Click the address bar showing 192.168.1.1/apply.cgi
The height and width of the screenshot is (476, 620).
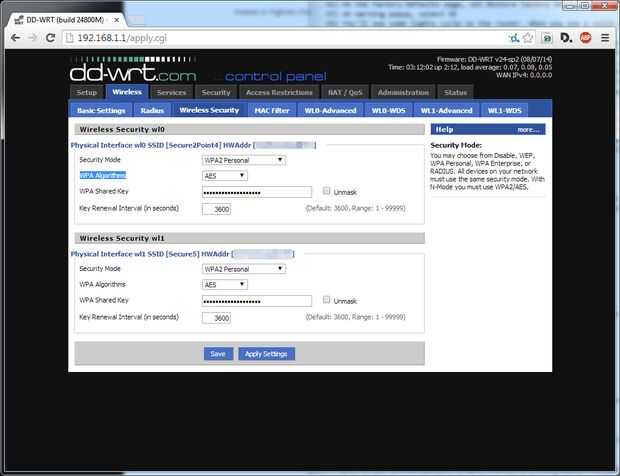pos(285,38)
